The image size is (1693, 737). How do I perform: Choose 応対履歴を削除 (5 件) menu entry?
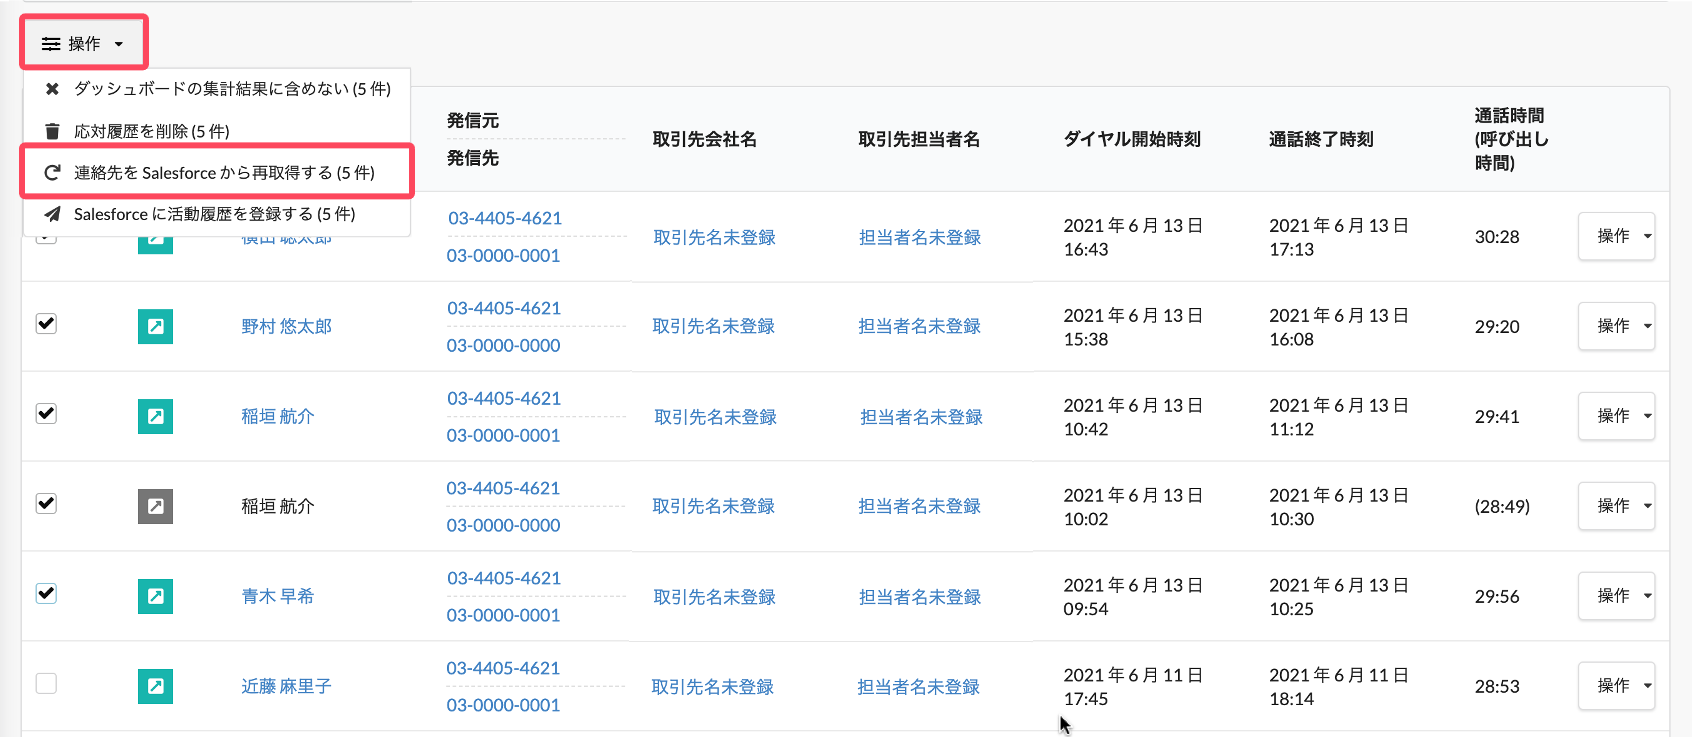[x=217, y=131]
